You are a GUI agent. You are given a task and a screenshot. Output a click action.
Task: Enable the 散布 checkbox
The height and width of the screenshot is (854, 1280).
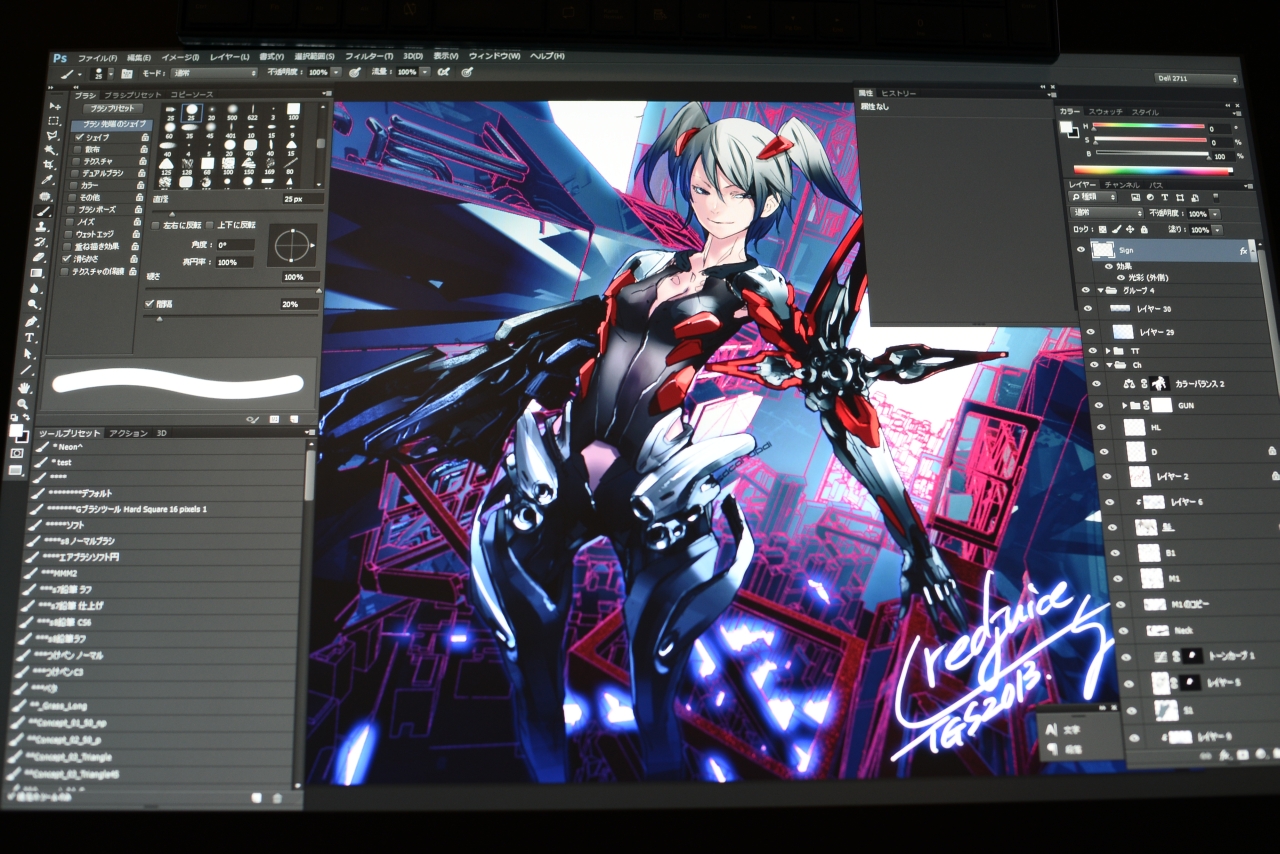click(77, 149)
